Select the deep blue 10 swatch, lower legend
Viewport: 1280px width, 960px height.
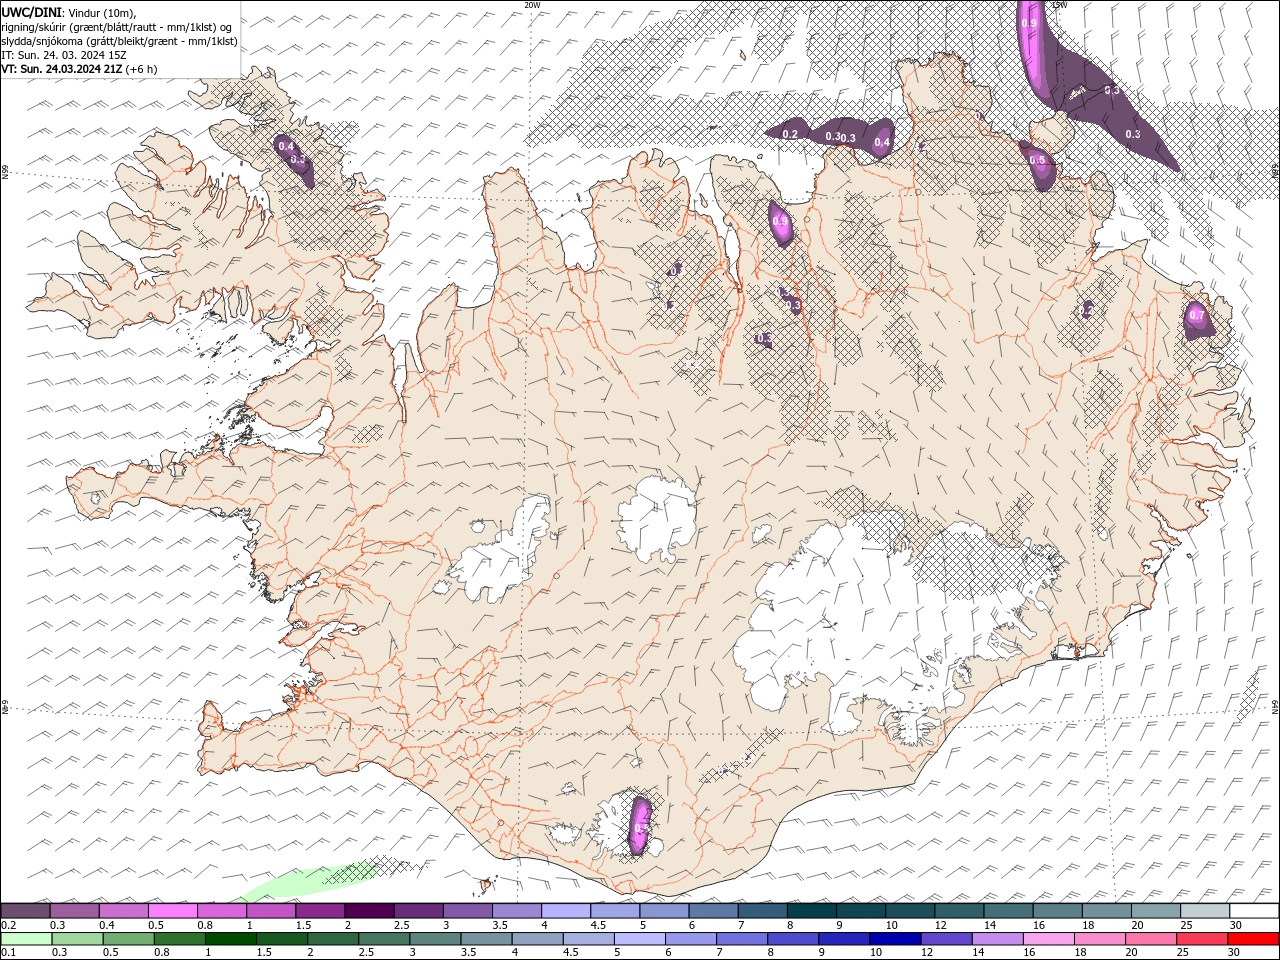coord(895,939)
